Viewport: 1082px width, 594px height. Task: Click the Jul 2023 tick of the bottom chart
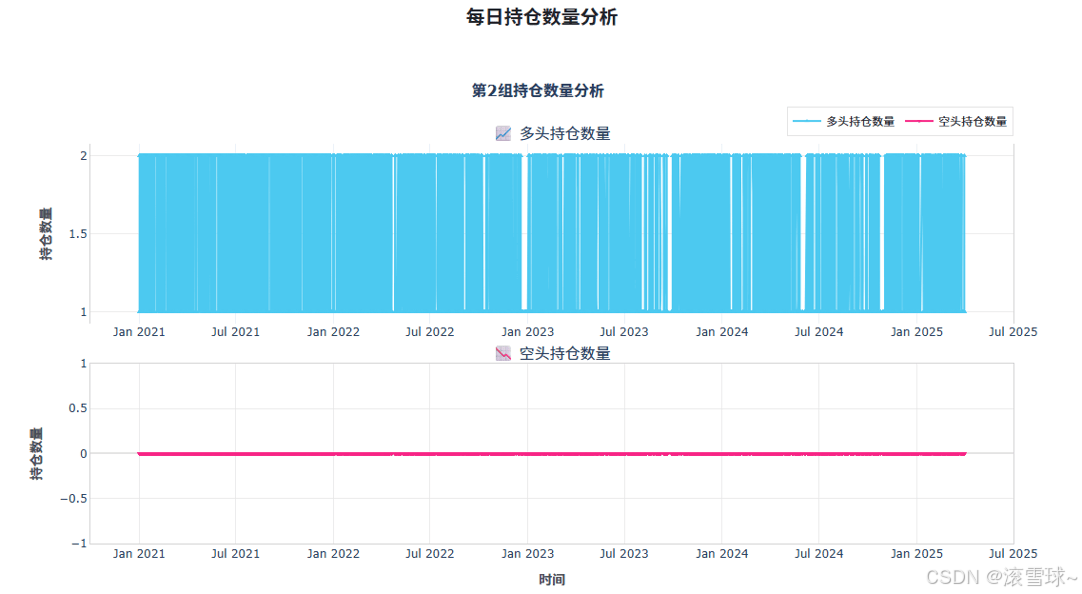click(x=624, y=554)
